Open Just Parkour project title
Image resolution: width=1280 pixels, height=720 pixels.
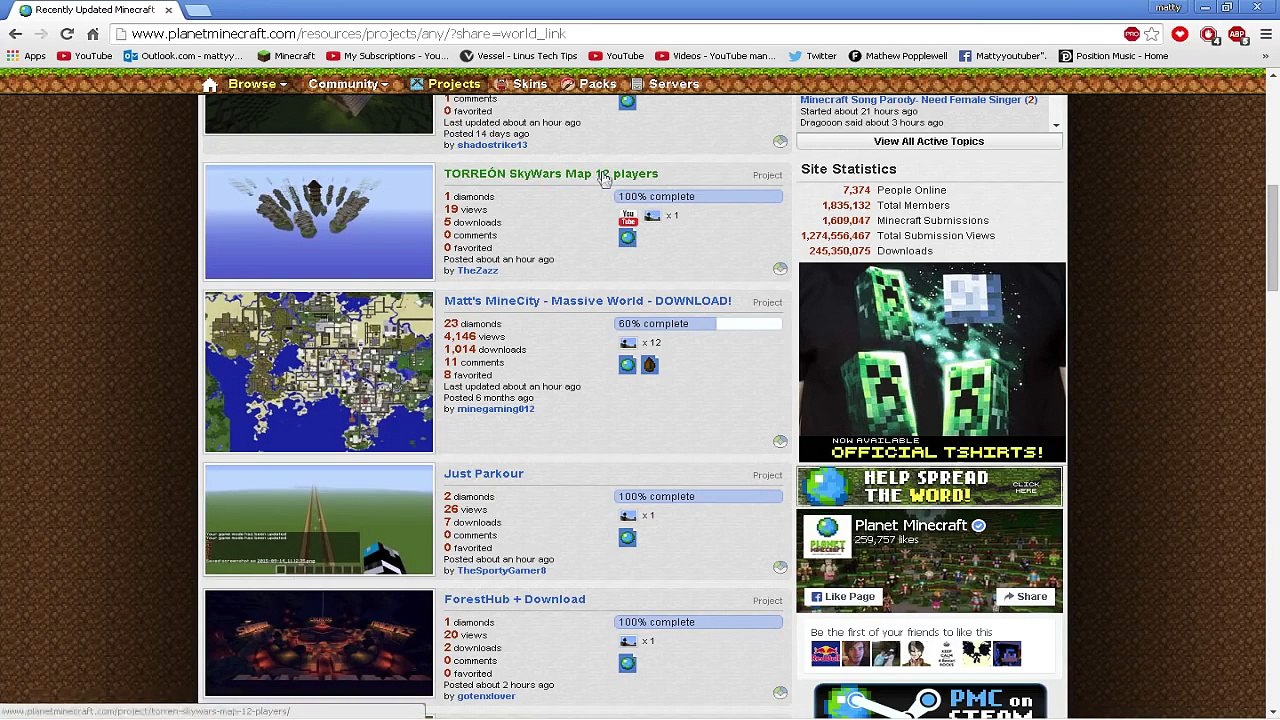tap(484, 474)
